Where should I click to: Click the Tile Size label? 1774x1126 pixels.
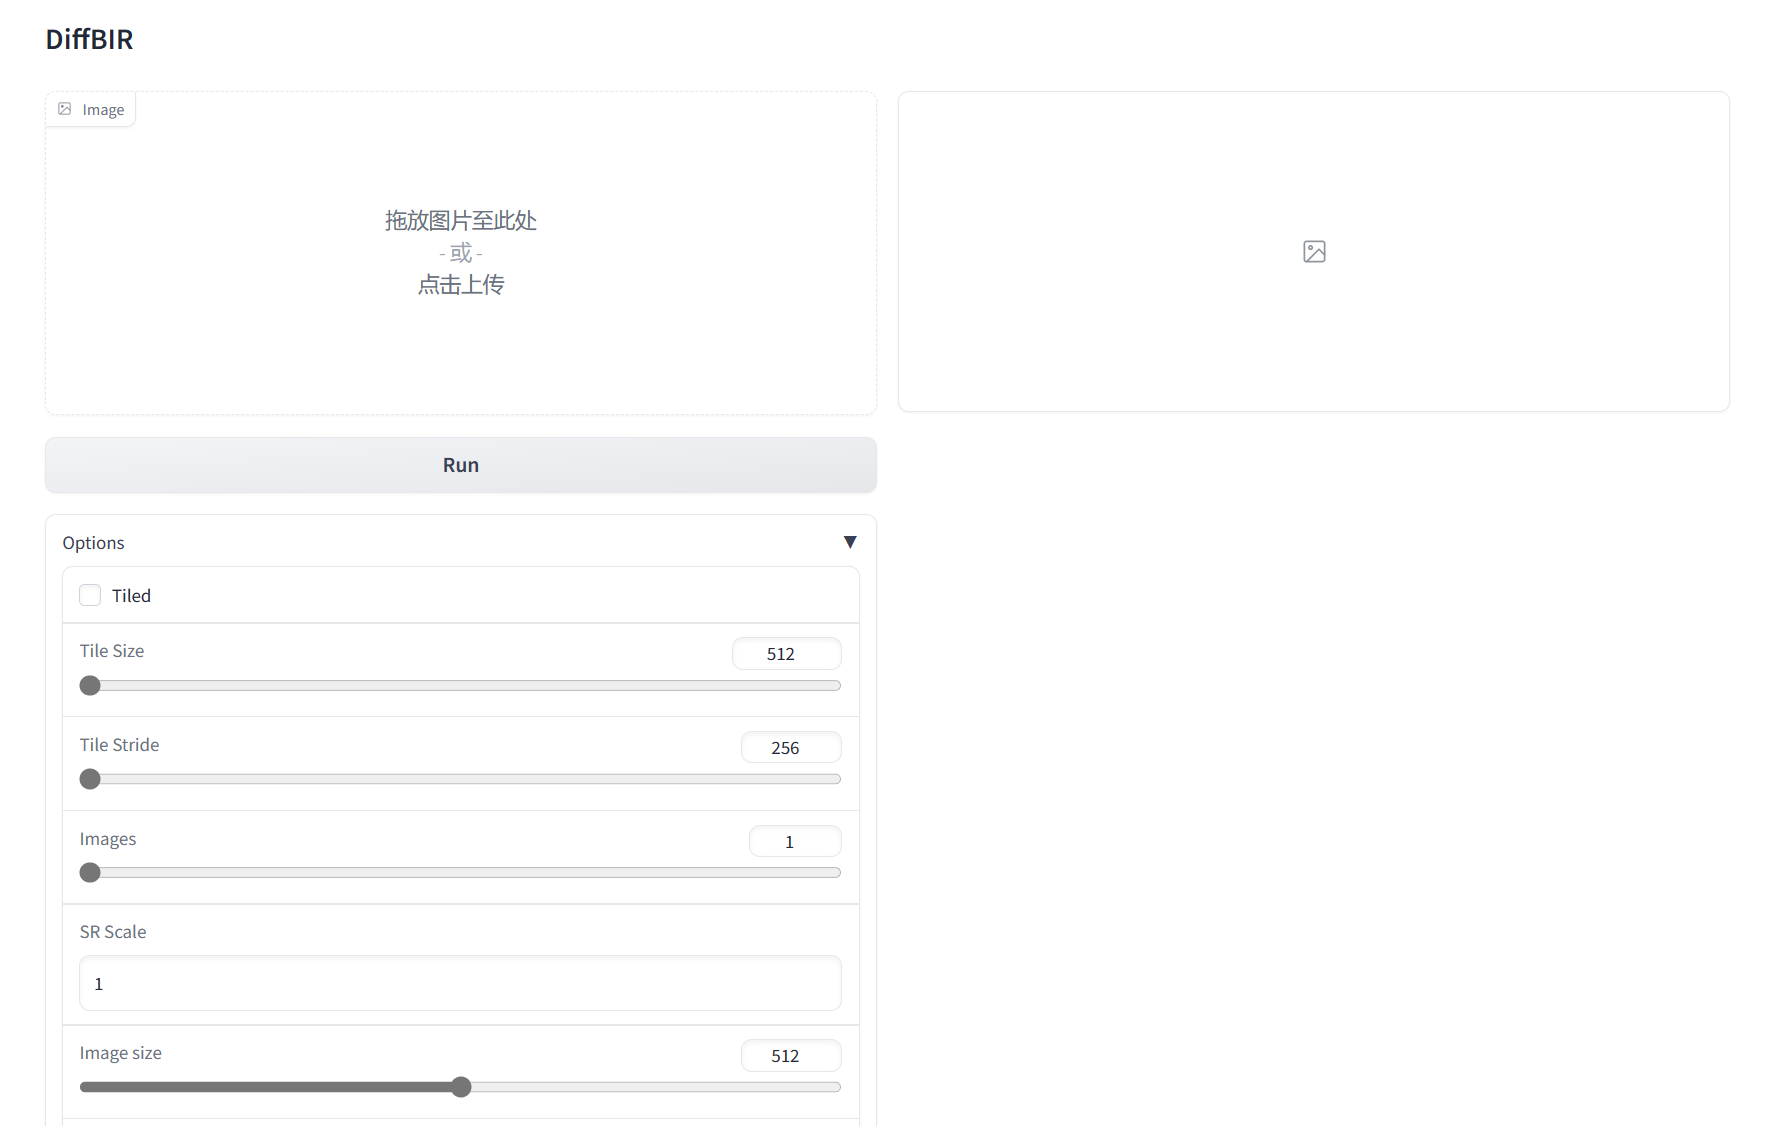click(112, 651)
